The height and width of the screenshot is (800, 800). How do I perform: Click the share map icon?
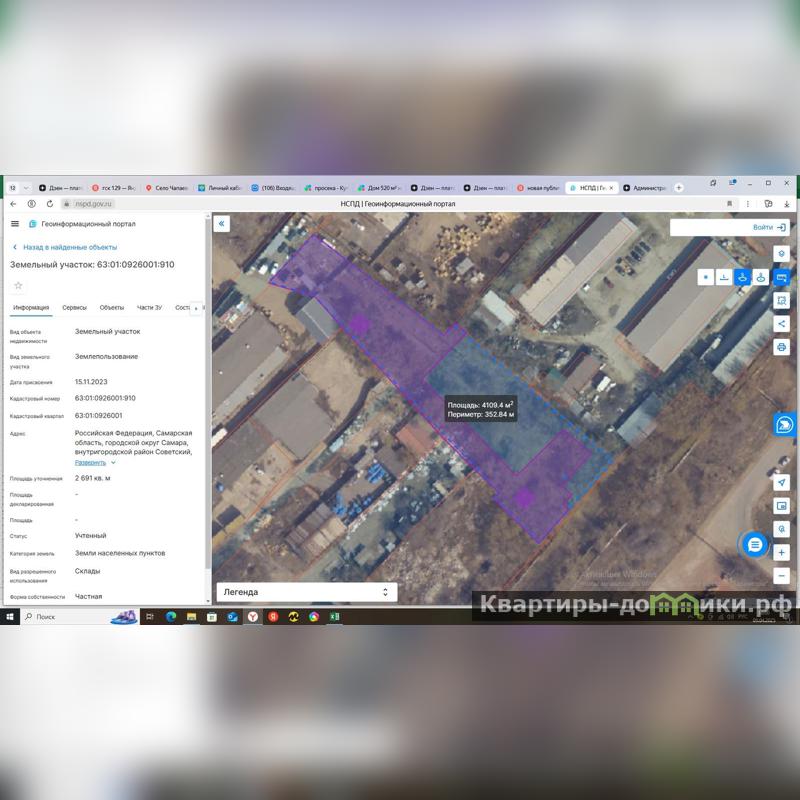coord(782,324)
